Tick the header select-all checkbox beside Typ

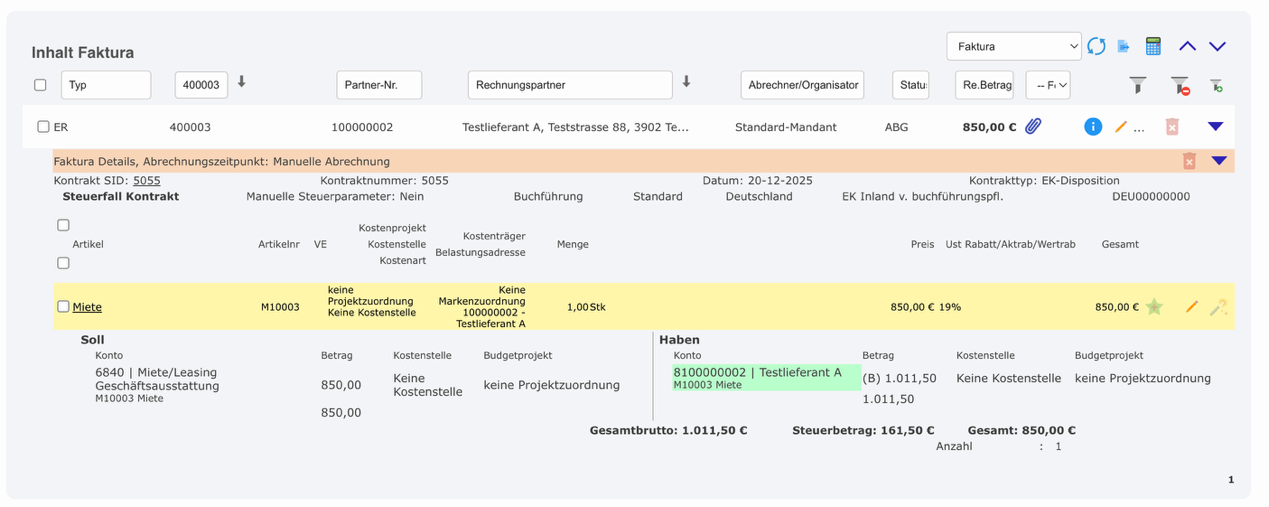(x=40, y=85)
